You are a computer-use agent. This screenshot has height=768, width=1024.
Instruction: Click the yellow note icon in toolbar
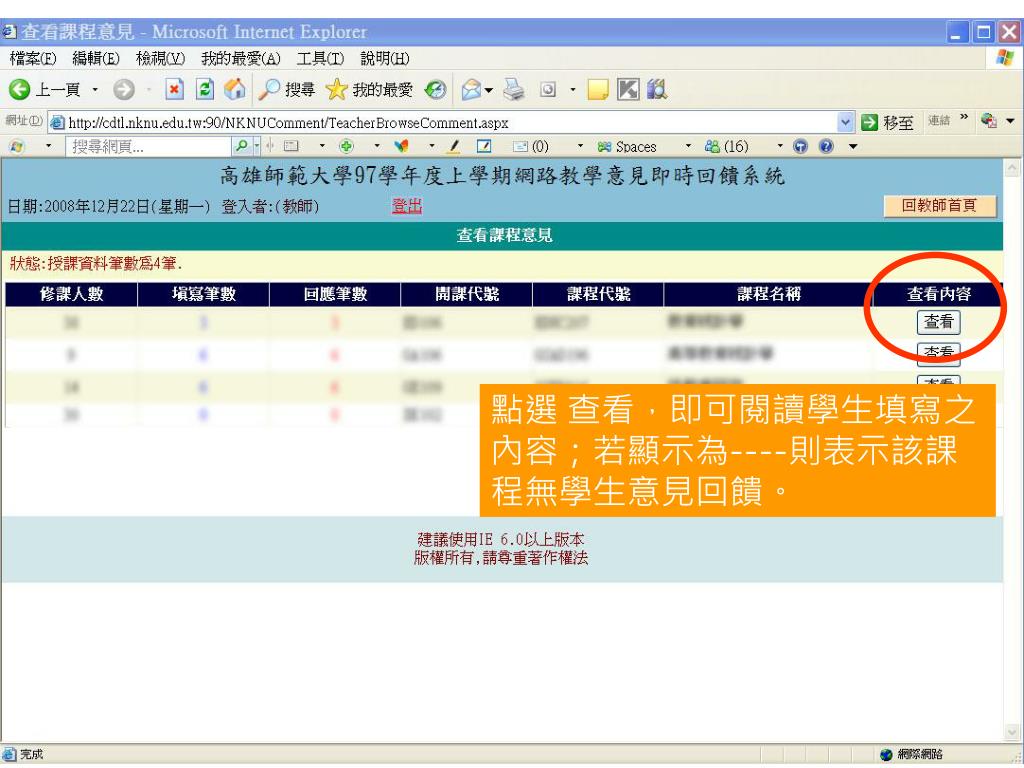point(598,89)
